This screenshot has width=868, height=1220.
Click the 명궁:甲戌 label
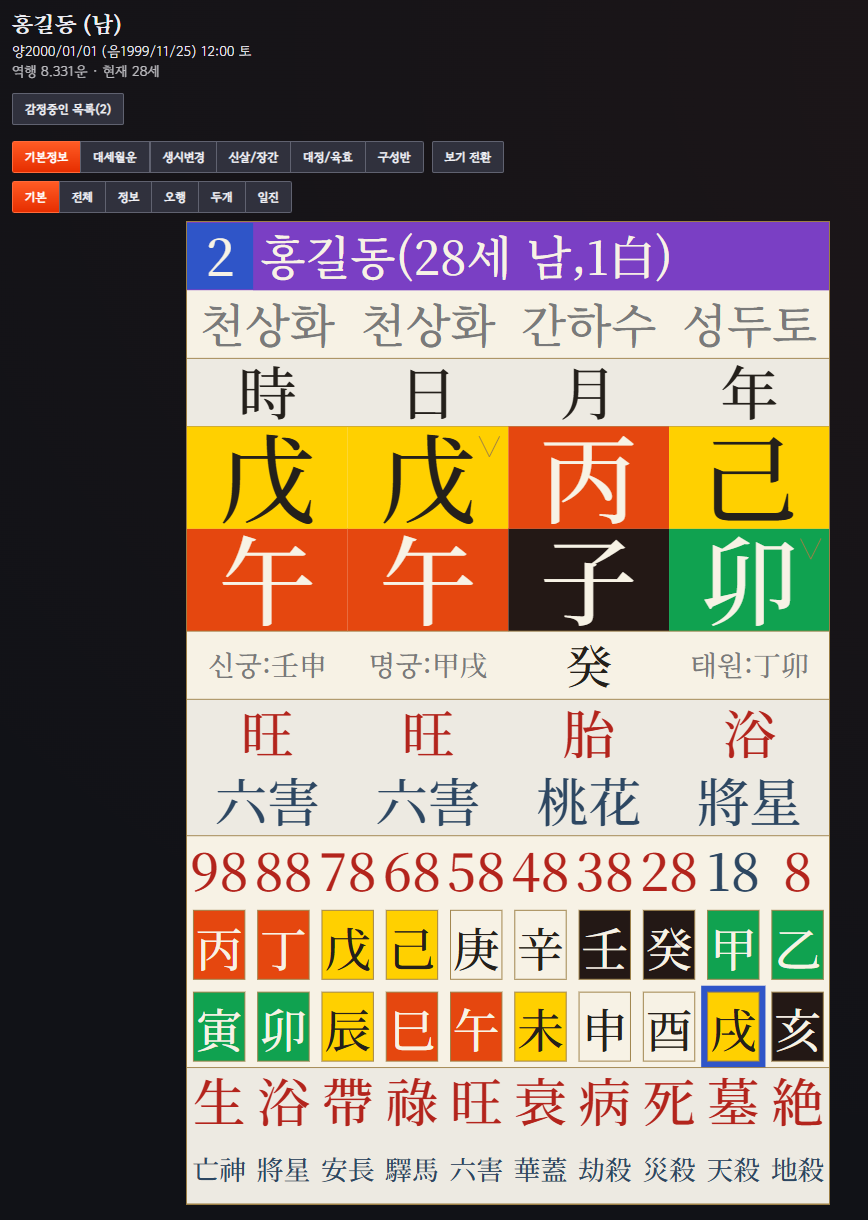pyautogui.click(x=428, y=665)
